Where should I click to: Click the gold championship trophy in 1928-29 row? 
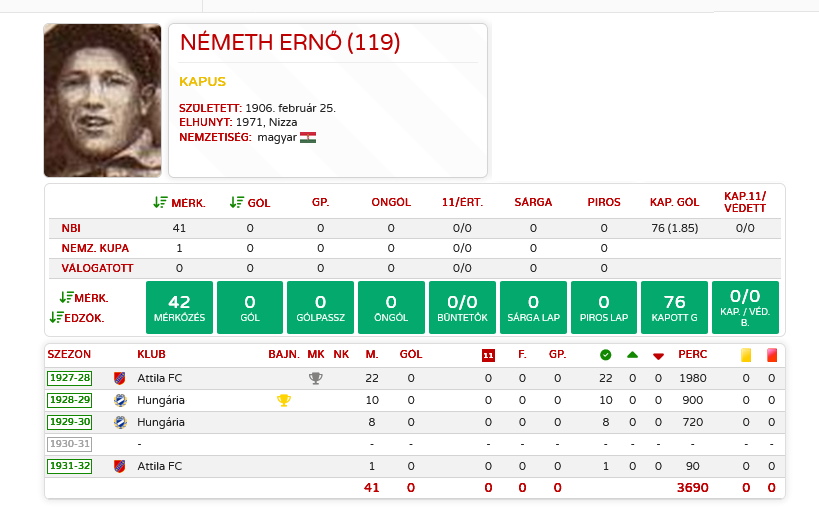284,400
